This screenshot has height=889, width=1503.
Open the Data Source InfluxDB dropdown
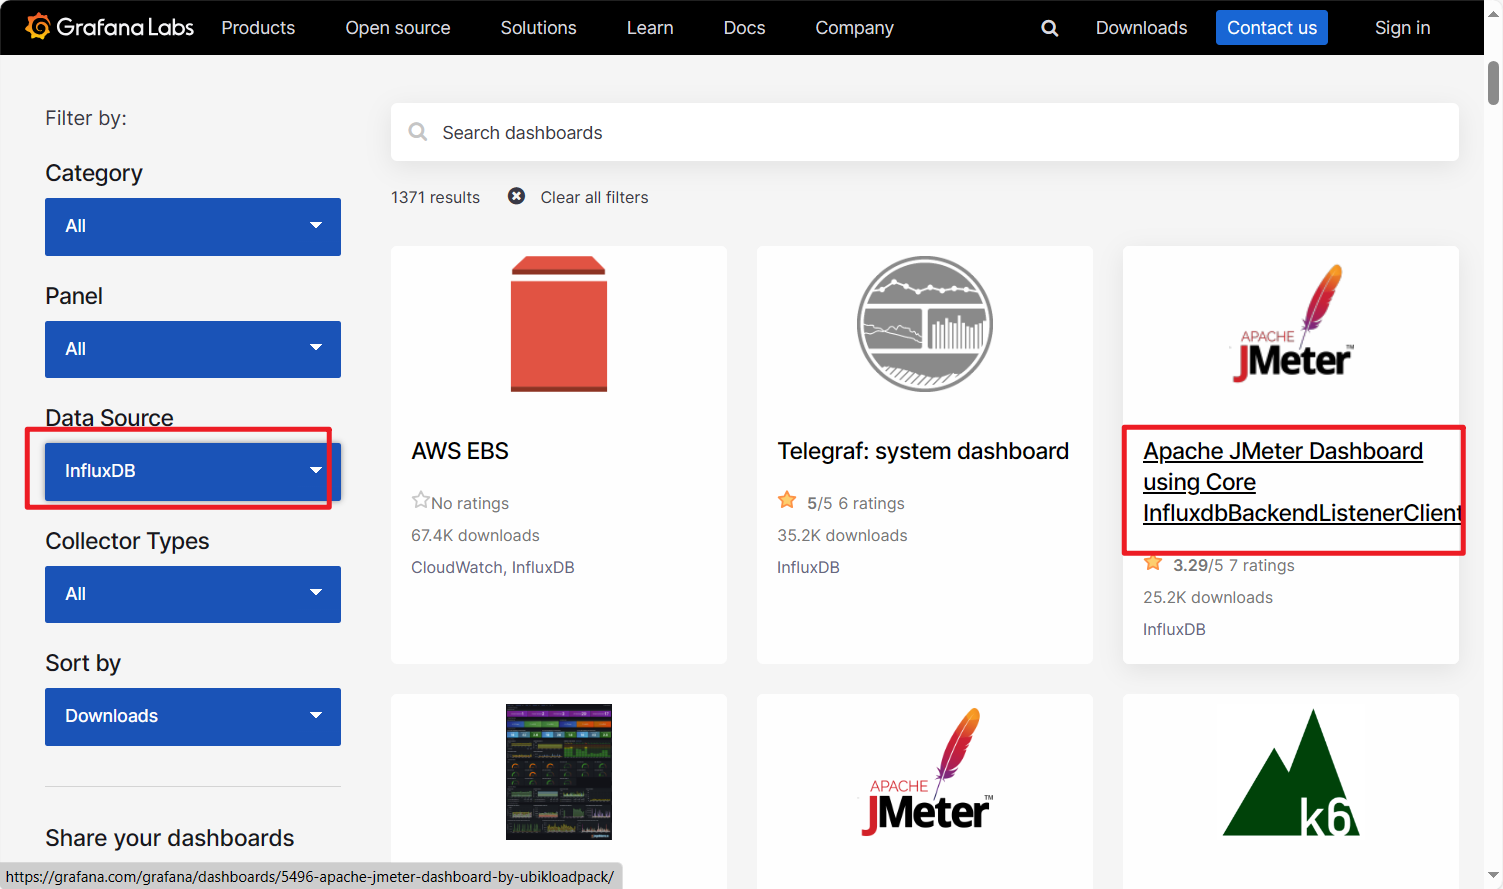click(193, 471)
